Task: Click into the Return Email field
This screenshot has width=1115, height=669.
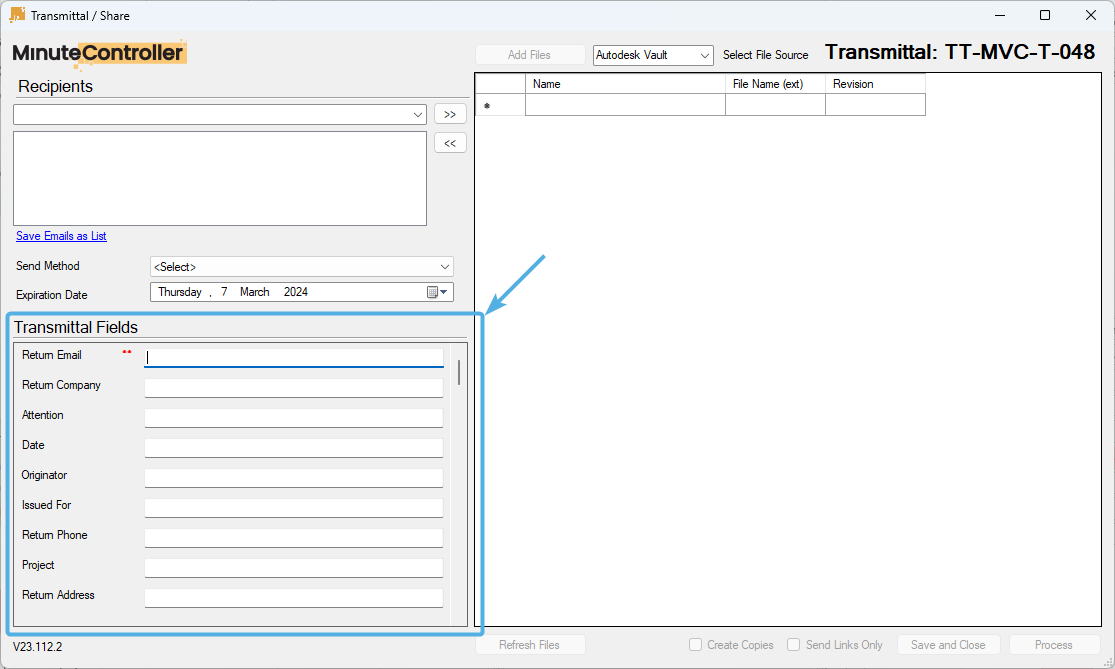Action: point(293,357)
